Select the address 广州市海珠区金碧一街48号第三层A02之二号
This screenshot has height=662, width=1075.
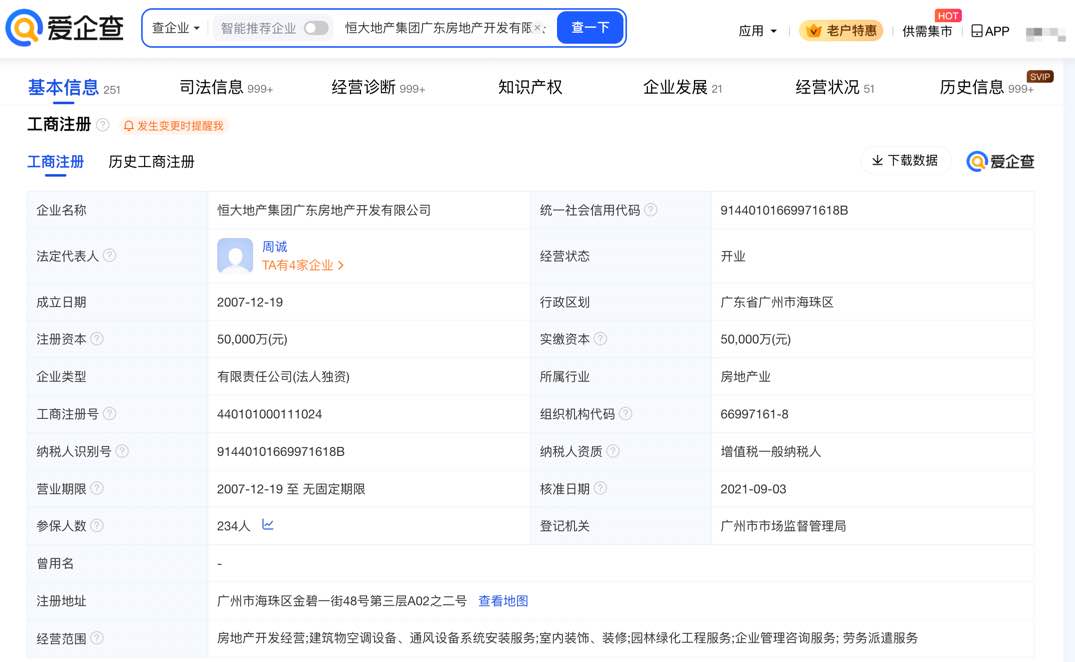tap(341, 601)
